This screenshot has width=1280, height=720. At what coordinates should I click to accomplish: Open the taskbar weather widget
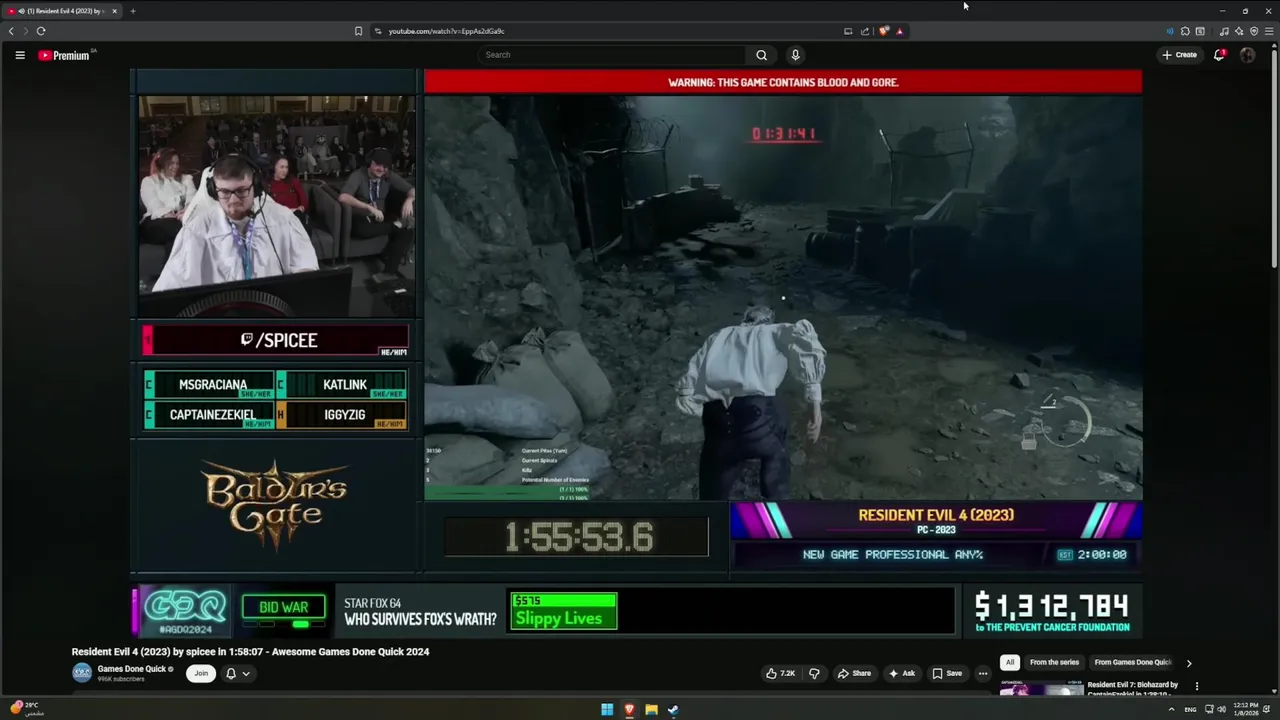(x=27, y=709)
